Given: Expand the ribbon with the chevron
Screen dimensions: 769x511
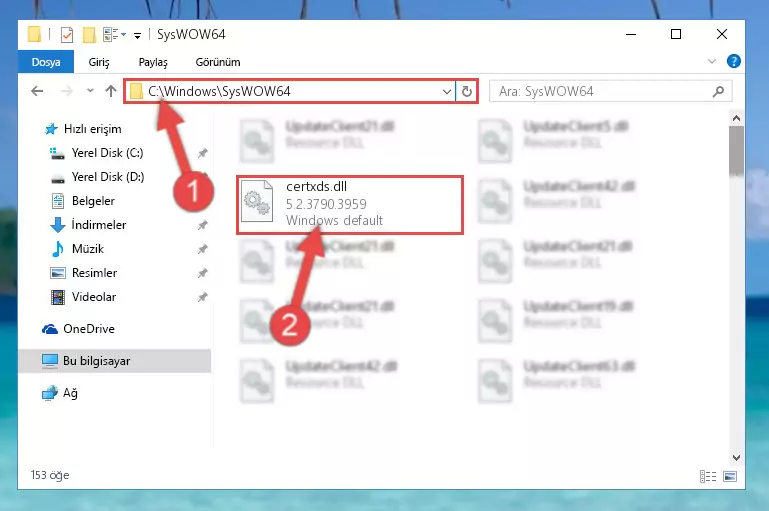Looking at the screenshot, I should (712, 61).
